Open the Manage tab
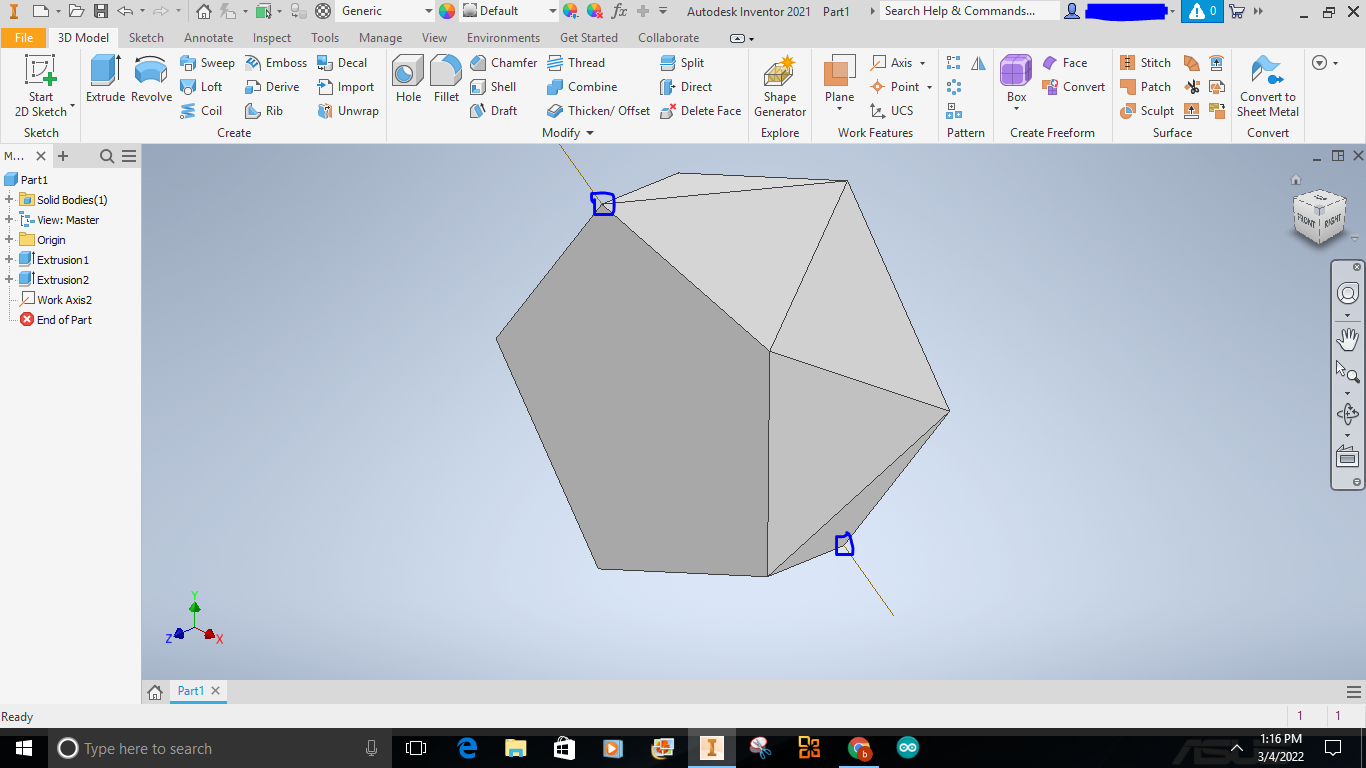 380,38
